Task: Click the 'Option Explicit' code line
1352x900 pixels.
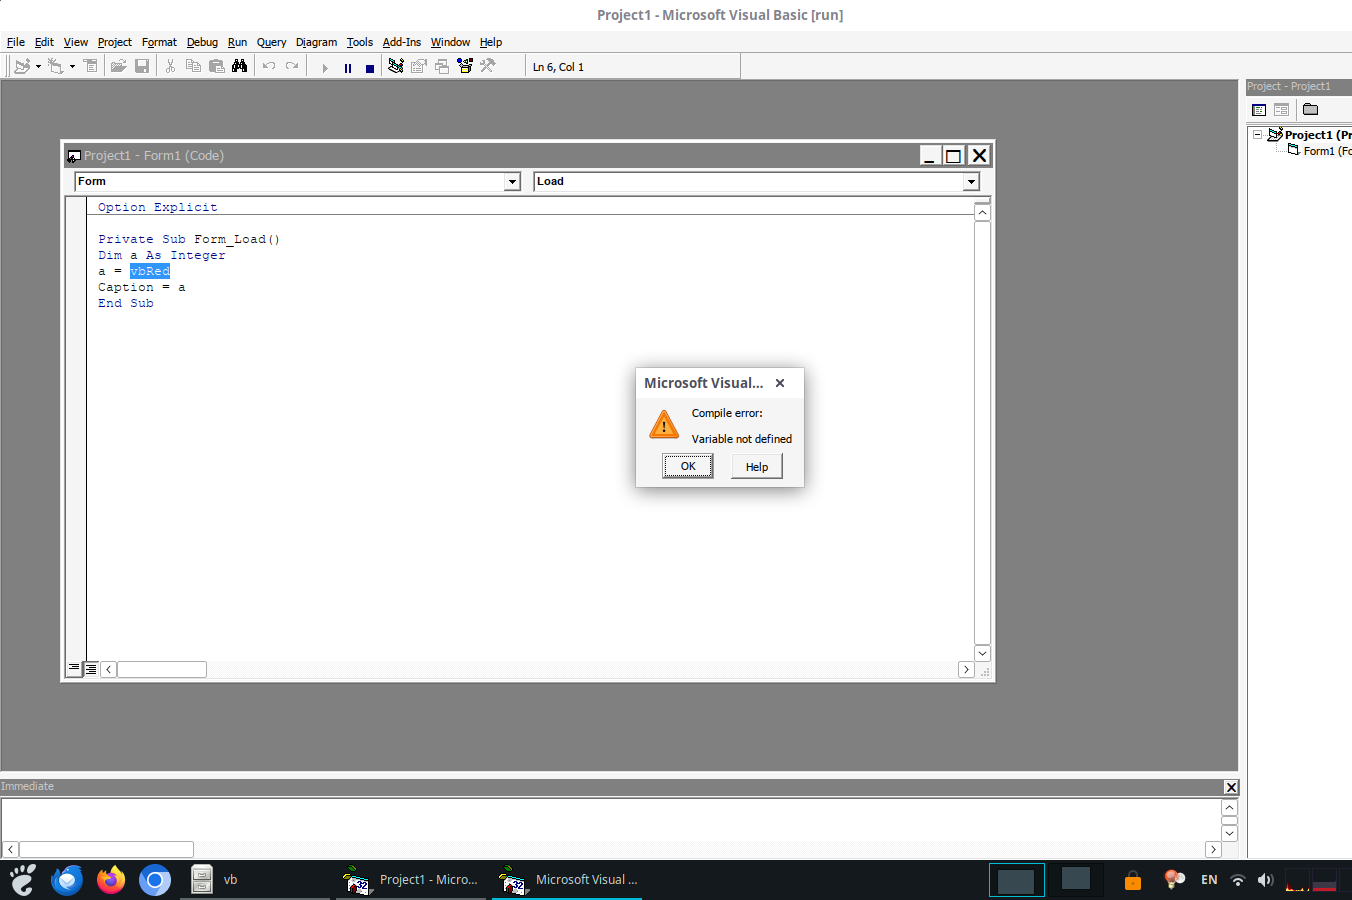Action: coord(157,207)
